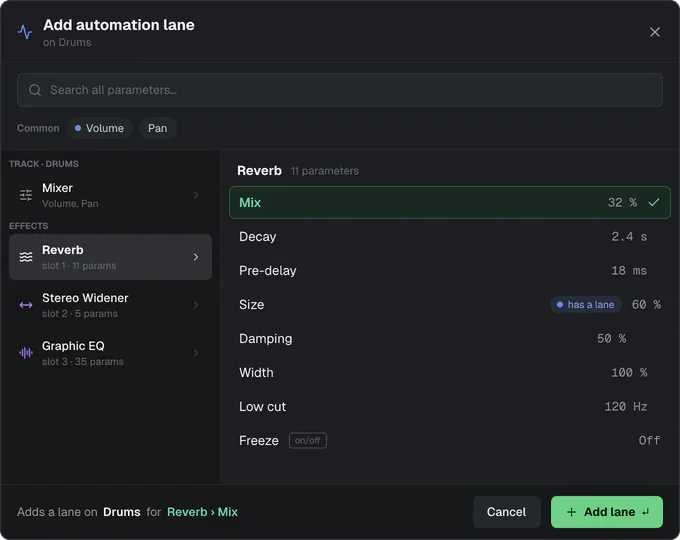680x540 pixels.
Task: Choose the Low cut parameter
Action: point(450,406)
